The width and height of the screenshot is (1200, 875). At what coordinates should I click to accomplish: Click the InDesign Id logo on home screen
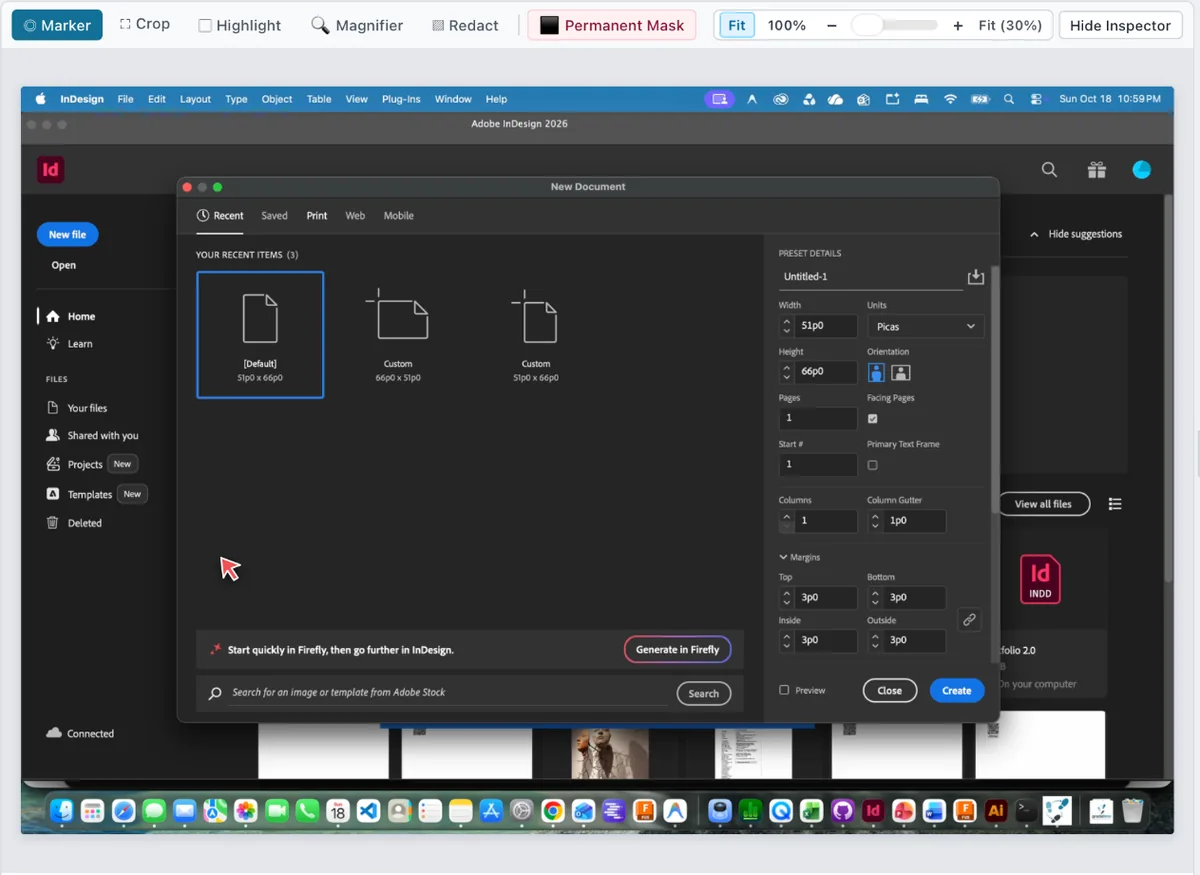point(50,169)
